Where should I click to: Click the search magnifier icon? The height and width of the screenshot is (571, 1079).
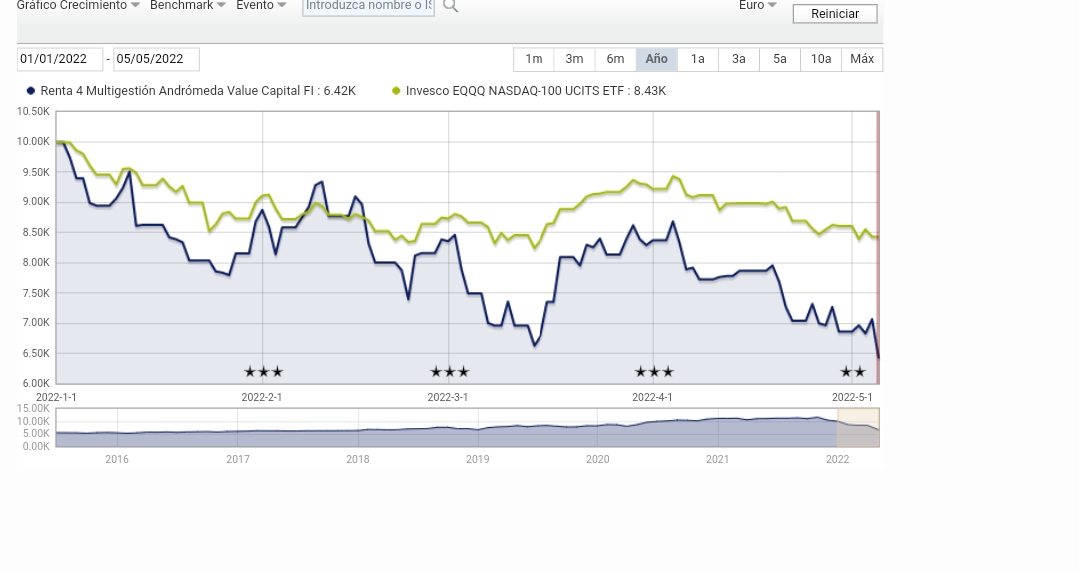pyautogui.click(x=451, y=6)
